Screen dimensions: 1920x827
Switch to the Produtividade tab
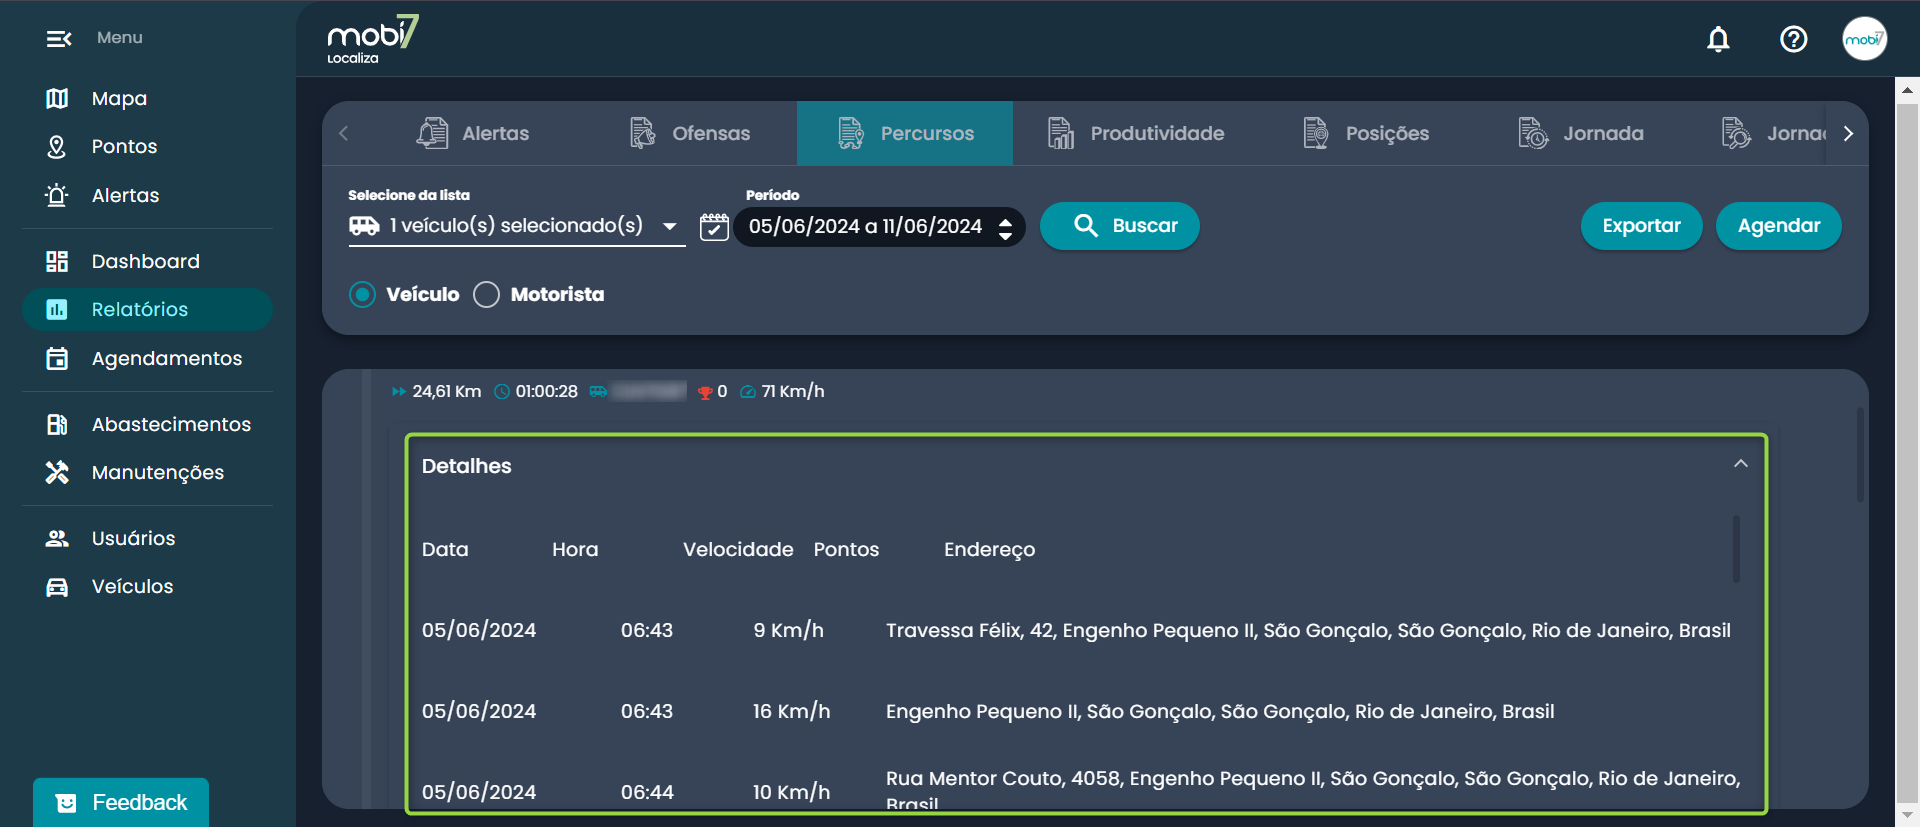tap(1136, 133)
